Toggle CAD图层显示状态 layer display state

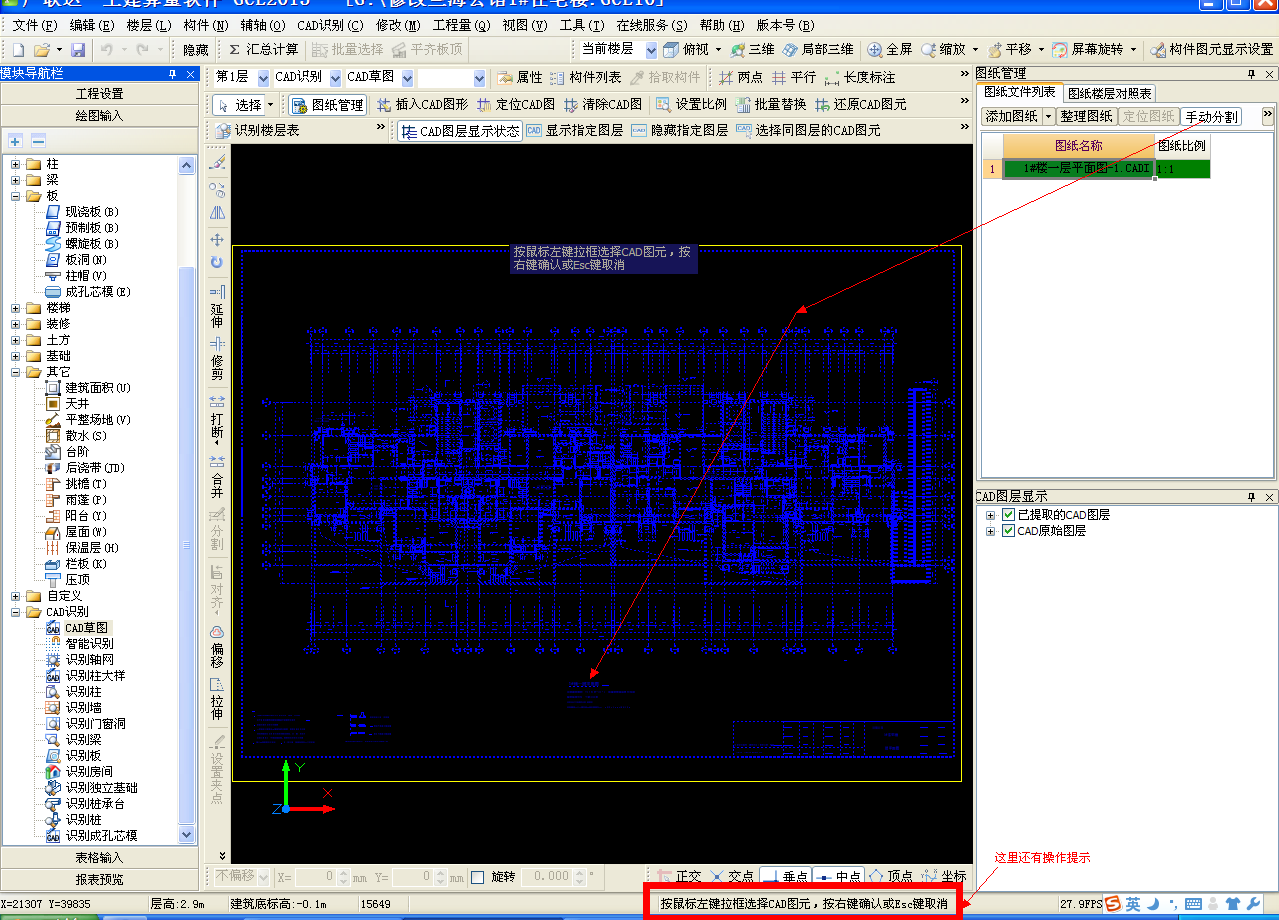[460, 131]
